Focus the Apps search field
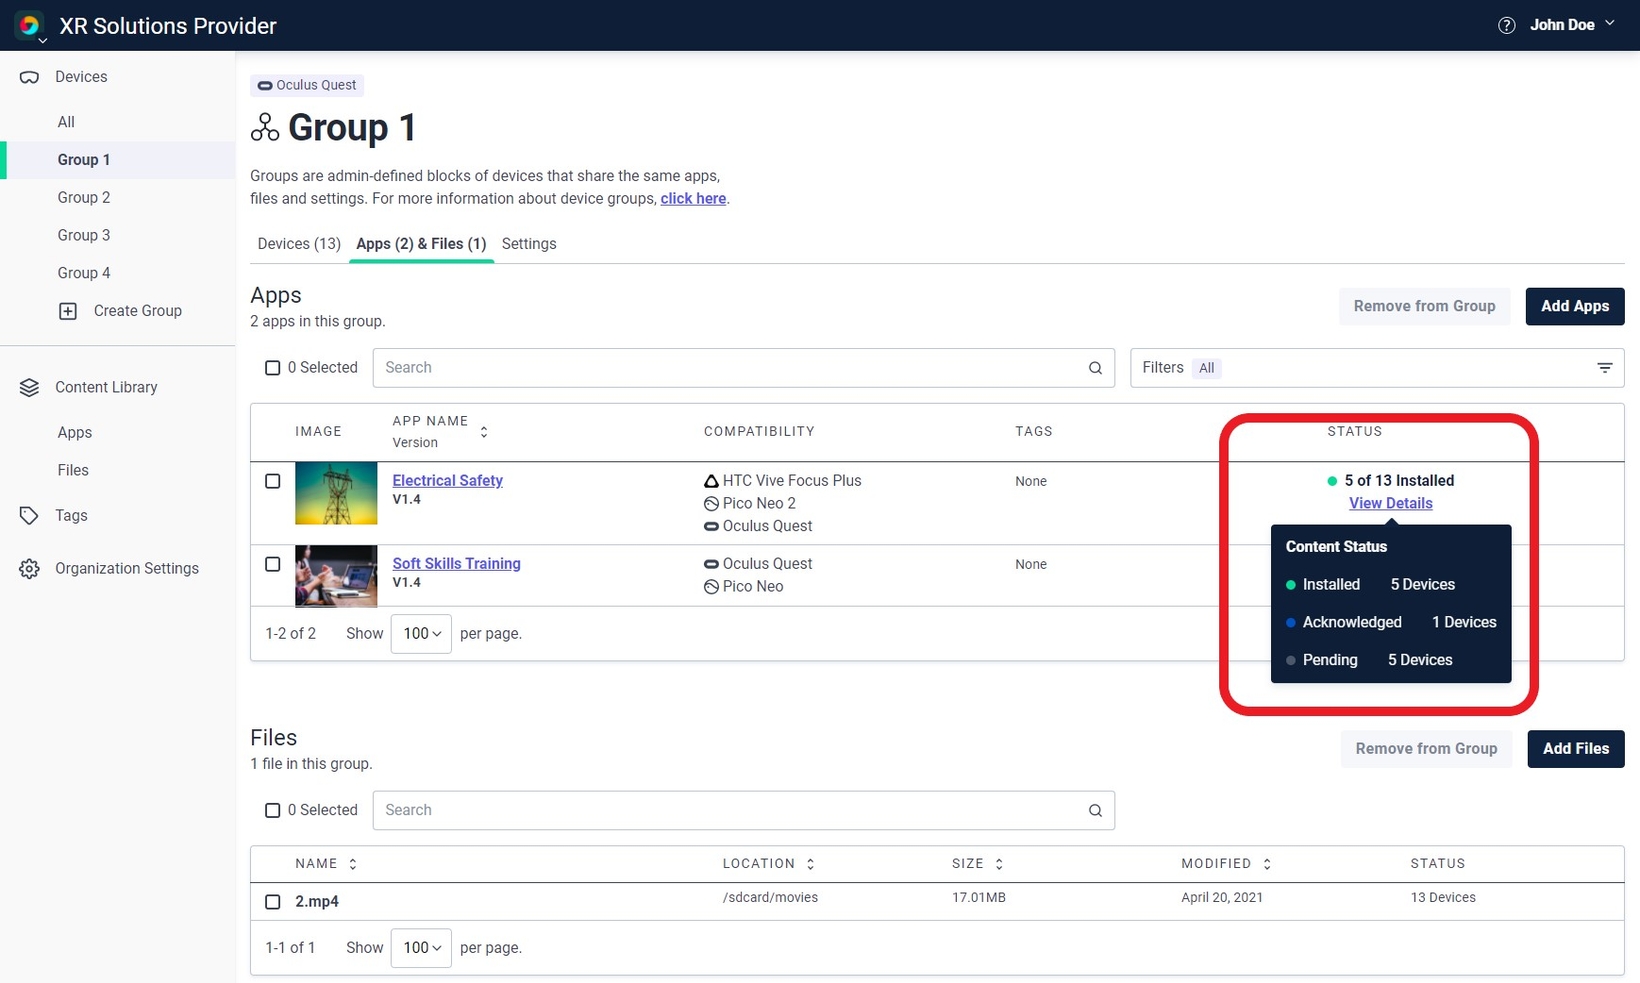Viewport: 1640px width, 983px height. [743, 368]
